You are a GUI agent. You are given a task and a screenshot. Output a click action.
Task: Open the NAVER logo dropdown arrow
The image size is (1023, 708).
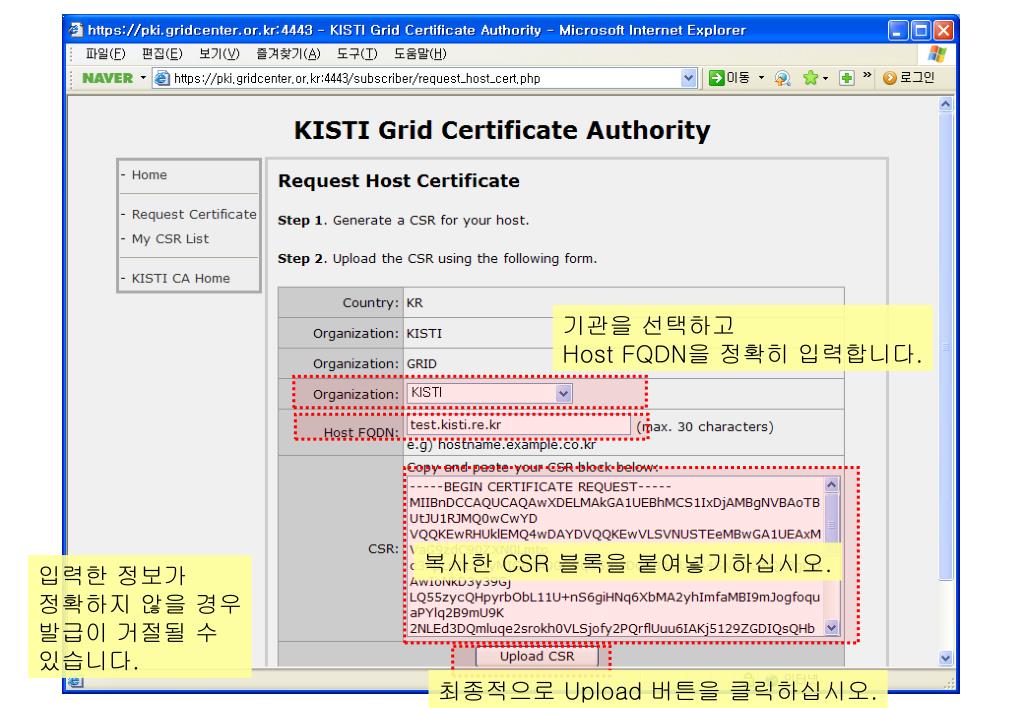pos(143,78)
